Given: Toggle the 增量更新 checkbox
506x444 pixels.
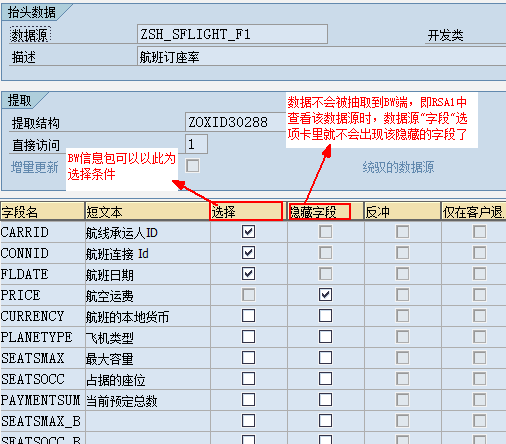Looking at the screenshot, I should pos(193,166).
